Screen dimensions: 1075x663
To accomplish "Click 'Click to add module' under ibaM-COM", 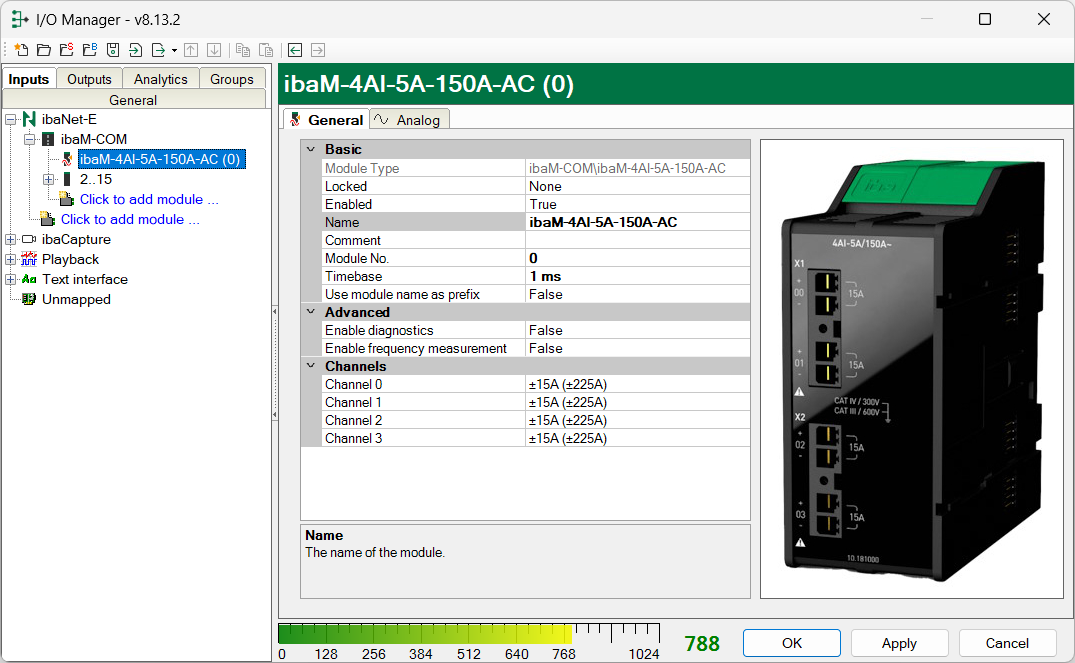I will coord(149,200).
